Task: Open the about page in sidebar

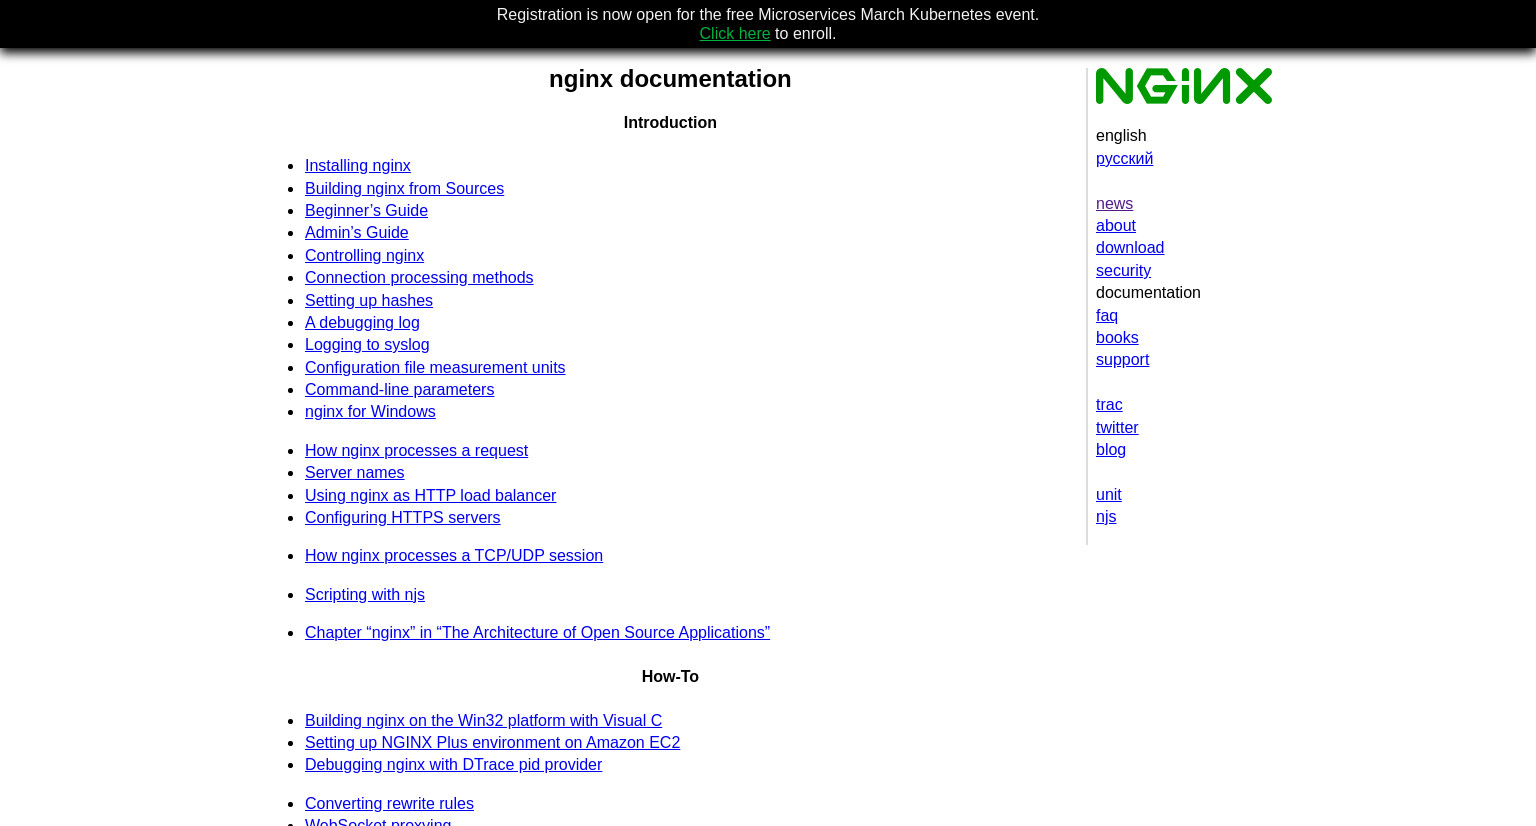Action: (x=1116, y=226)
